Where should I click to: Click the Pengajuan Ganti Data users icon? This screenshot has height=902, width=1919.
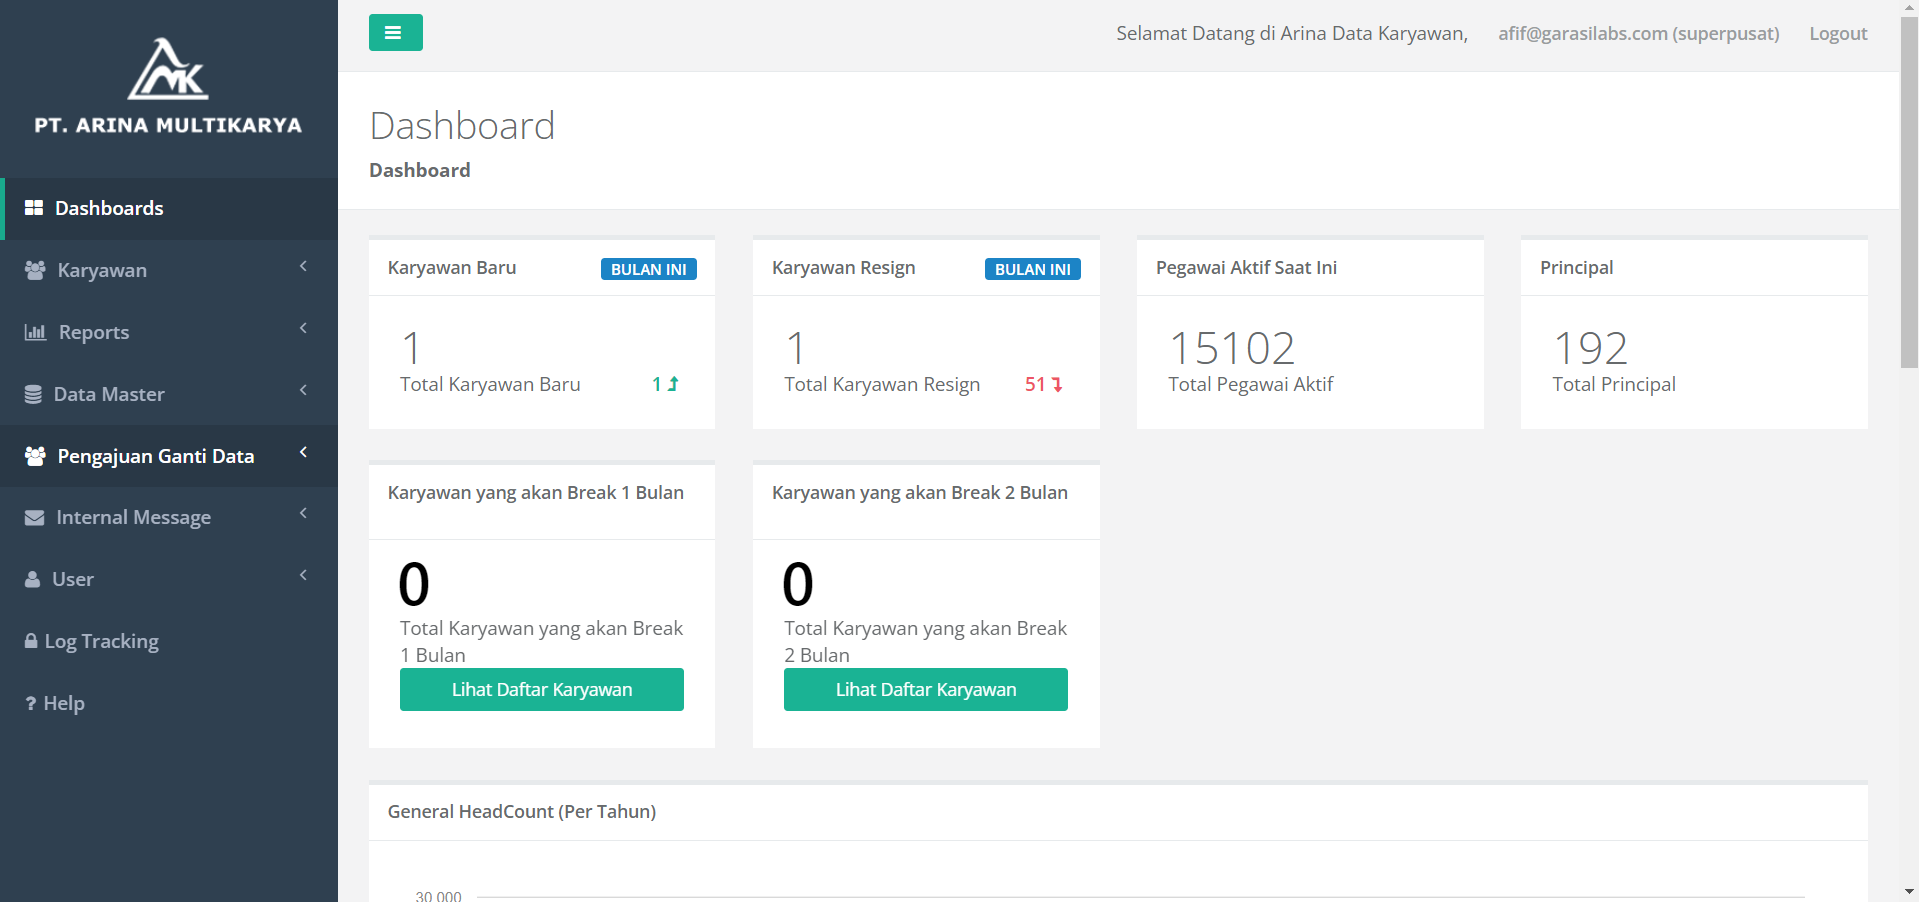click(x=35, y=456)
